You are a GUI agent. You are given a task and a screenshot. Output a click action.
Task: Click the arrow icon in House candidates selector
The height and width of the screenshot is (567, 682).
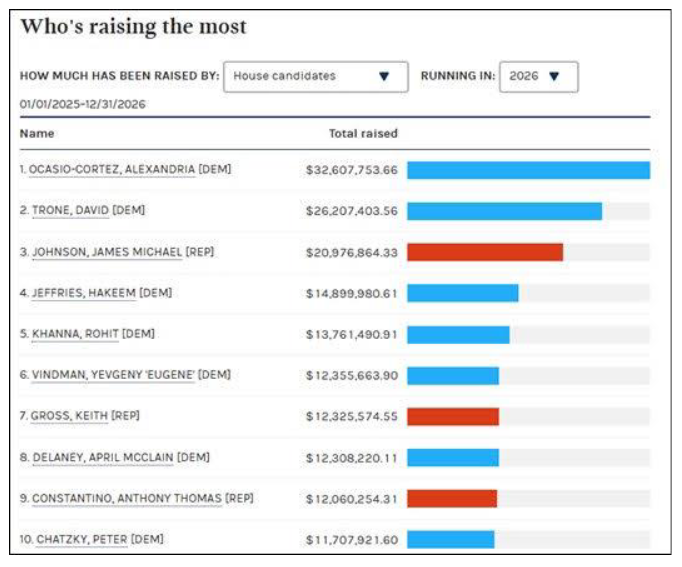[x=384, y=76]
